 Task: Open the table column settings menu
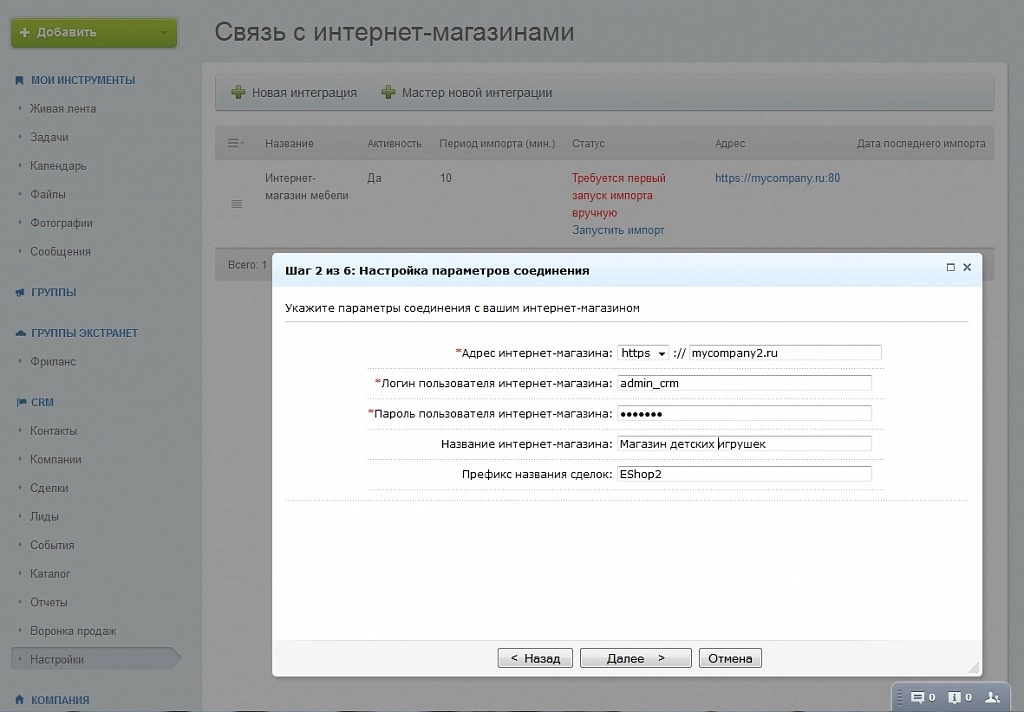[x=235, y=143]
